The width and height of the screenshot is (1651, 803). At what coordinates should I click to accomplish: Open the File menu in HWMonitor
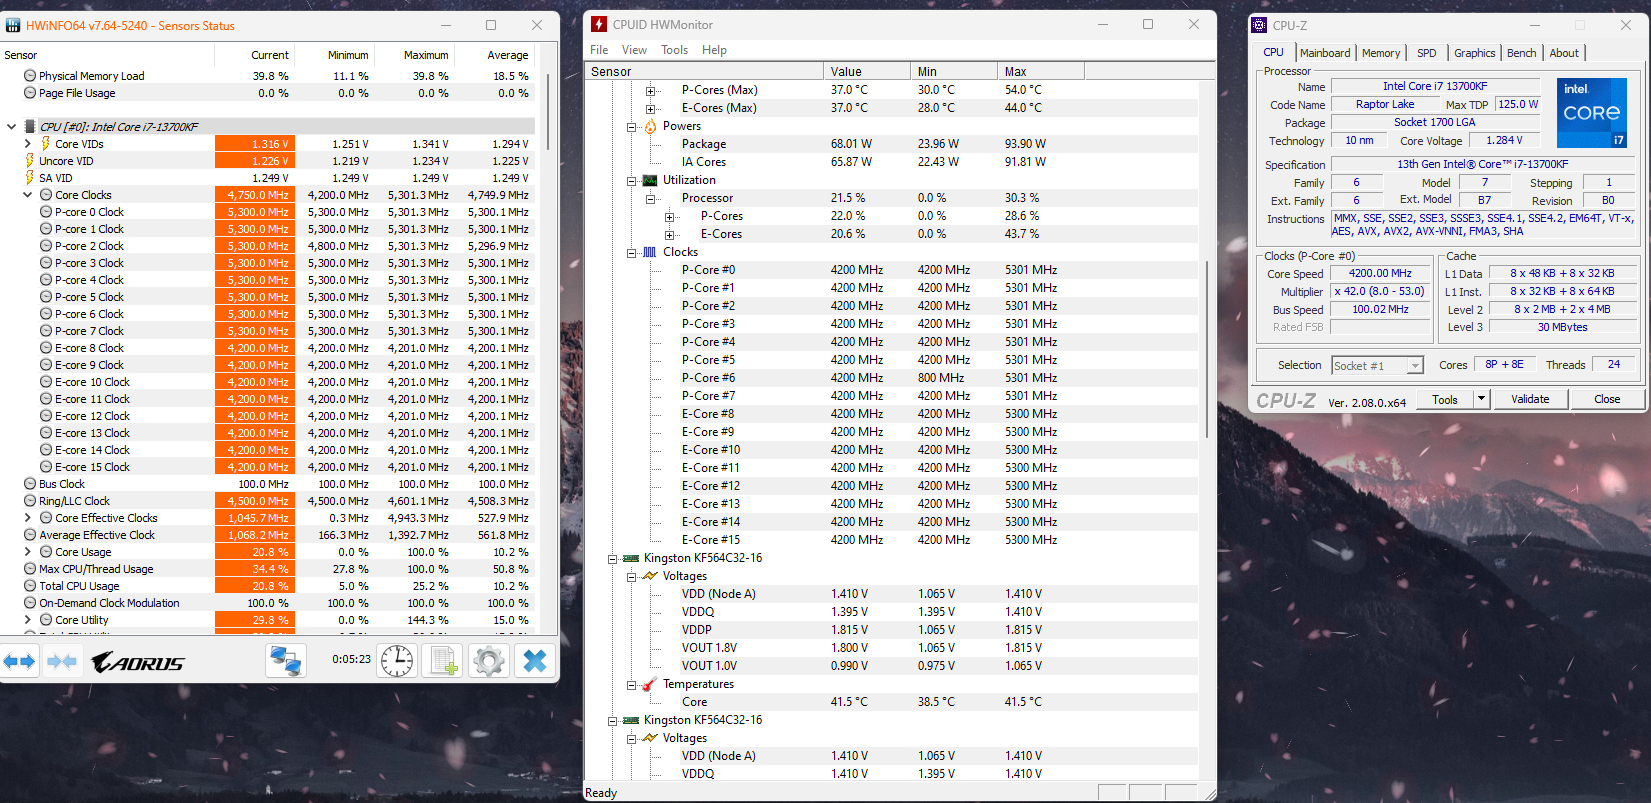point(599,50)
